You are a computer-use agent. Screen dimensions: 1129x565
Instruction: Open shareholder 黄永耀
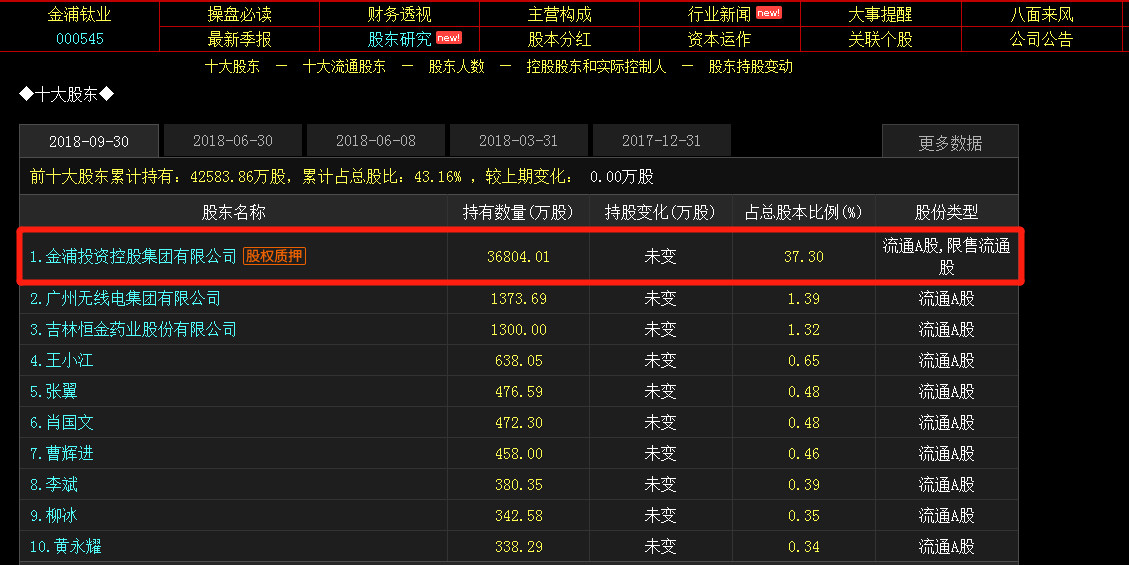point(78,546)
